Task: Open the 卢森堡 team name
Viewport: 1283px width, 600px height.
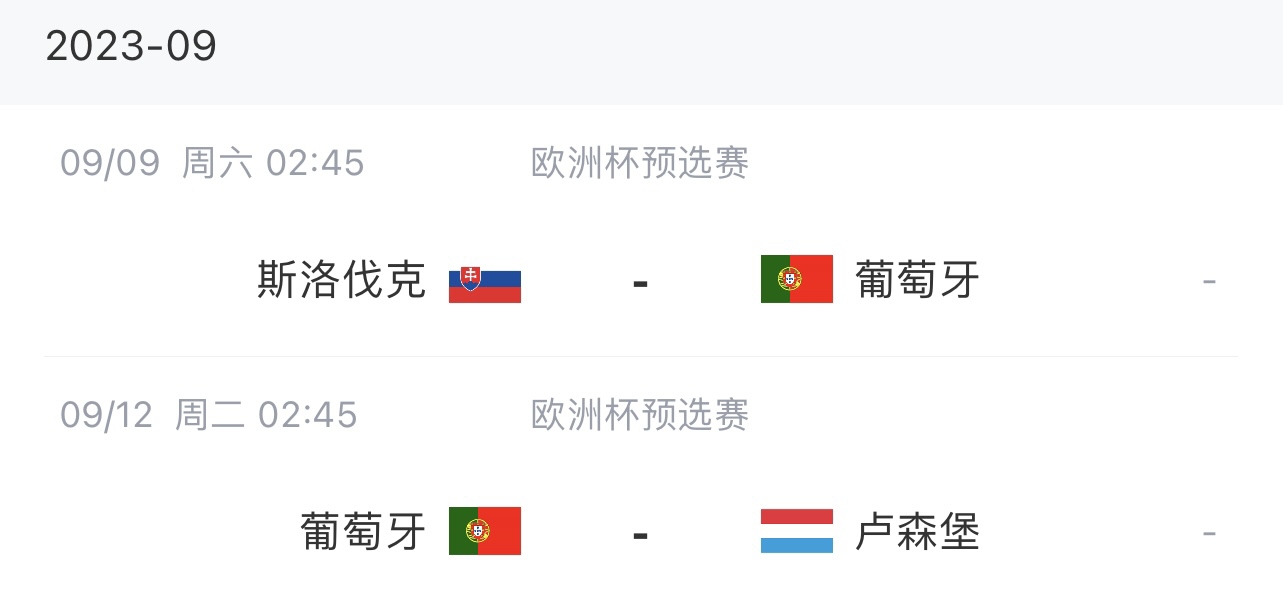Action: coord(918,532)
